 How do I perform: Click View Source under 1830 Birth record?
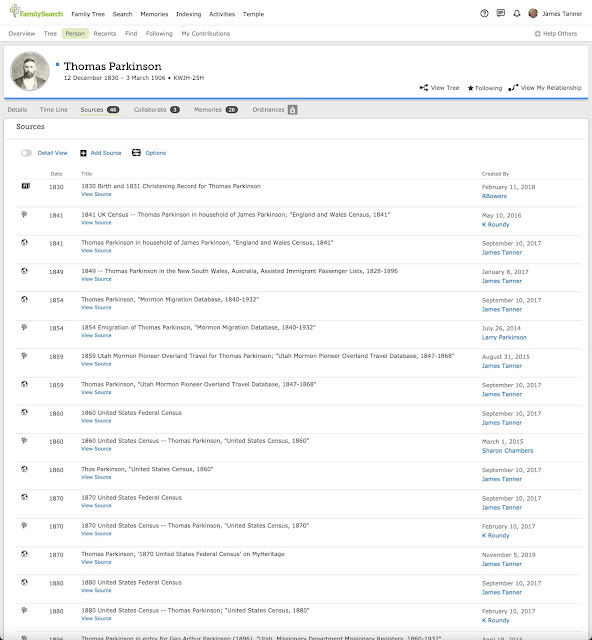coord(96,194)
